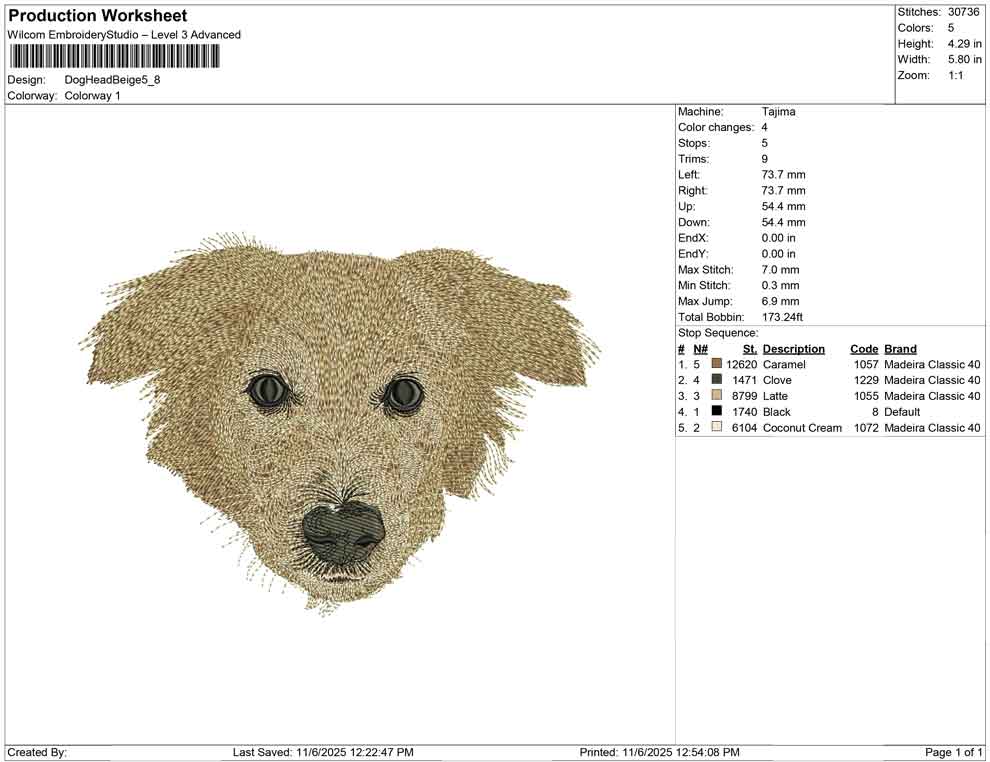990x762 pixels.
Task: Click the Colorway 1 value
Action: click(92, 95)
